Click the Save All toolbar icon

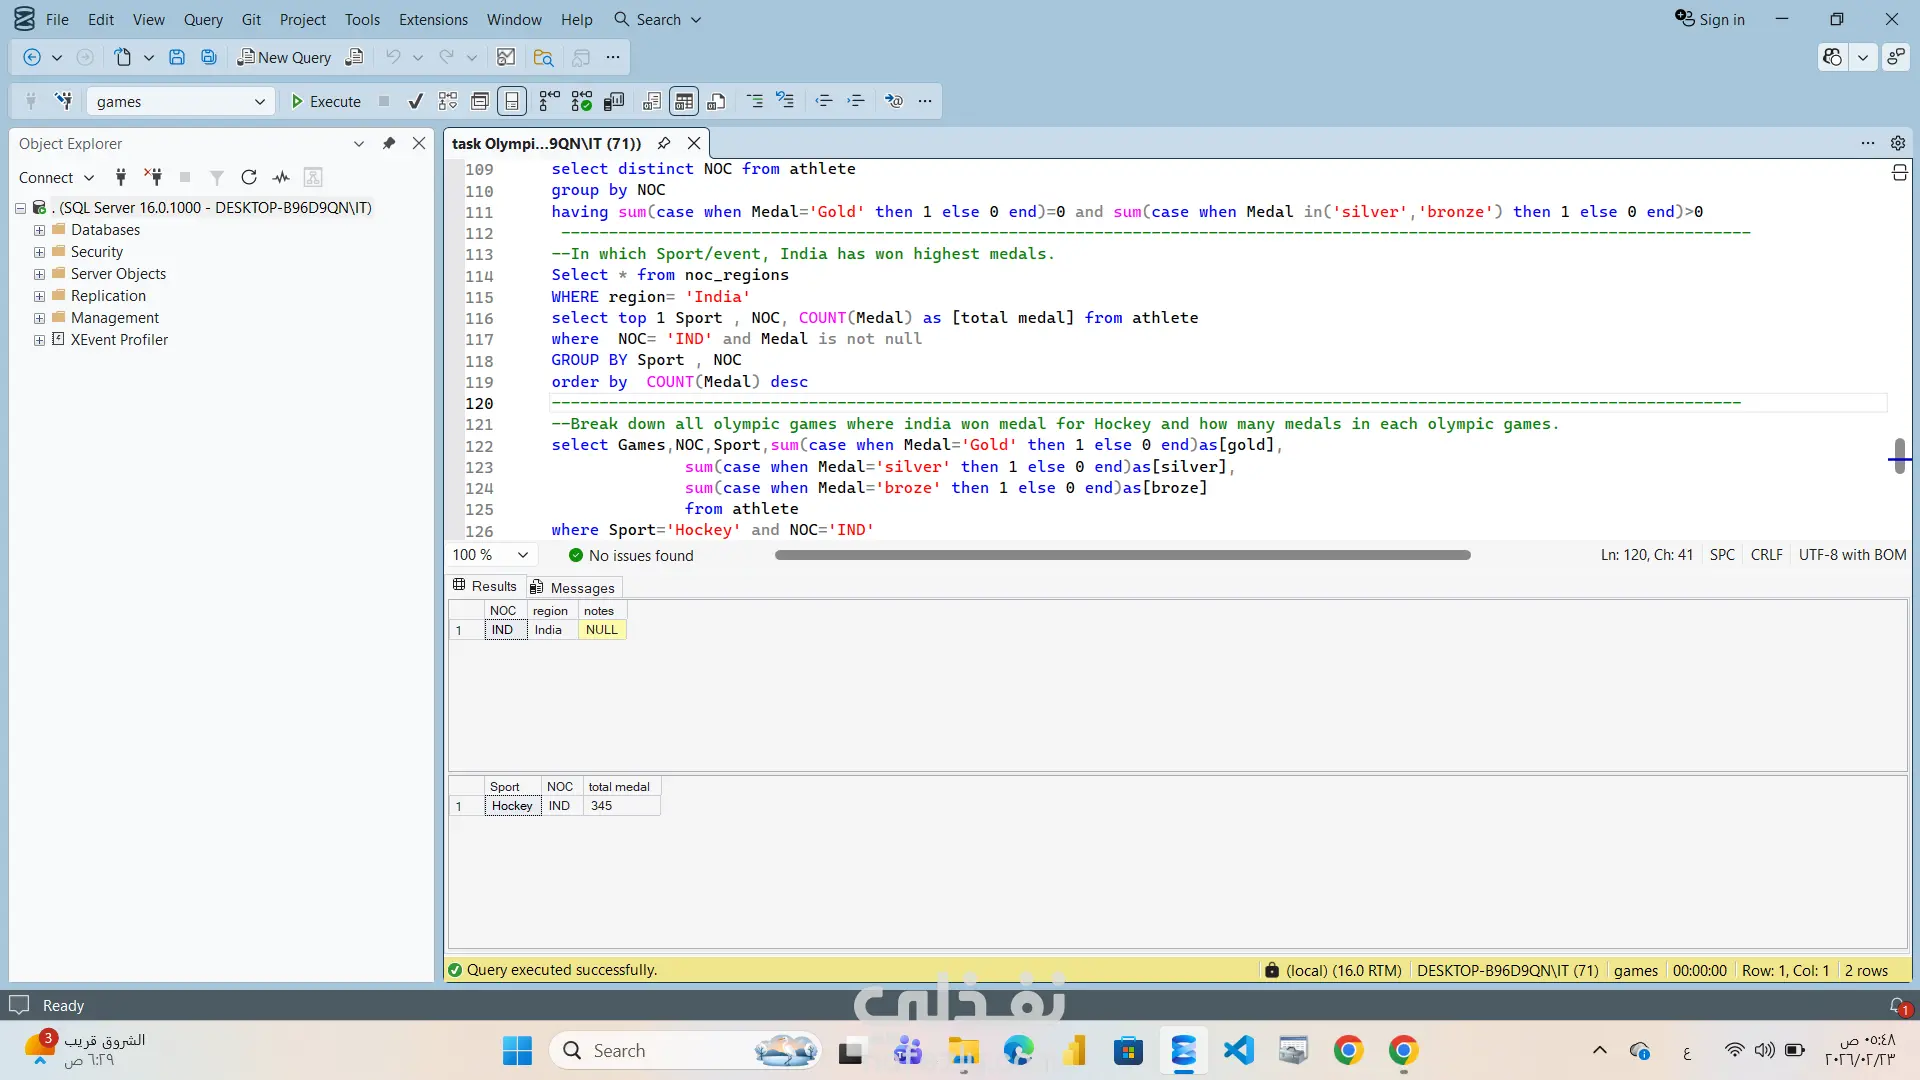pyautogui.click(x=209, y=57)
